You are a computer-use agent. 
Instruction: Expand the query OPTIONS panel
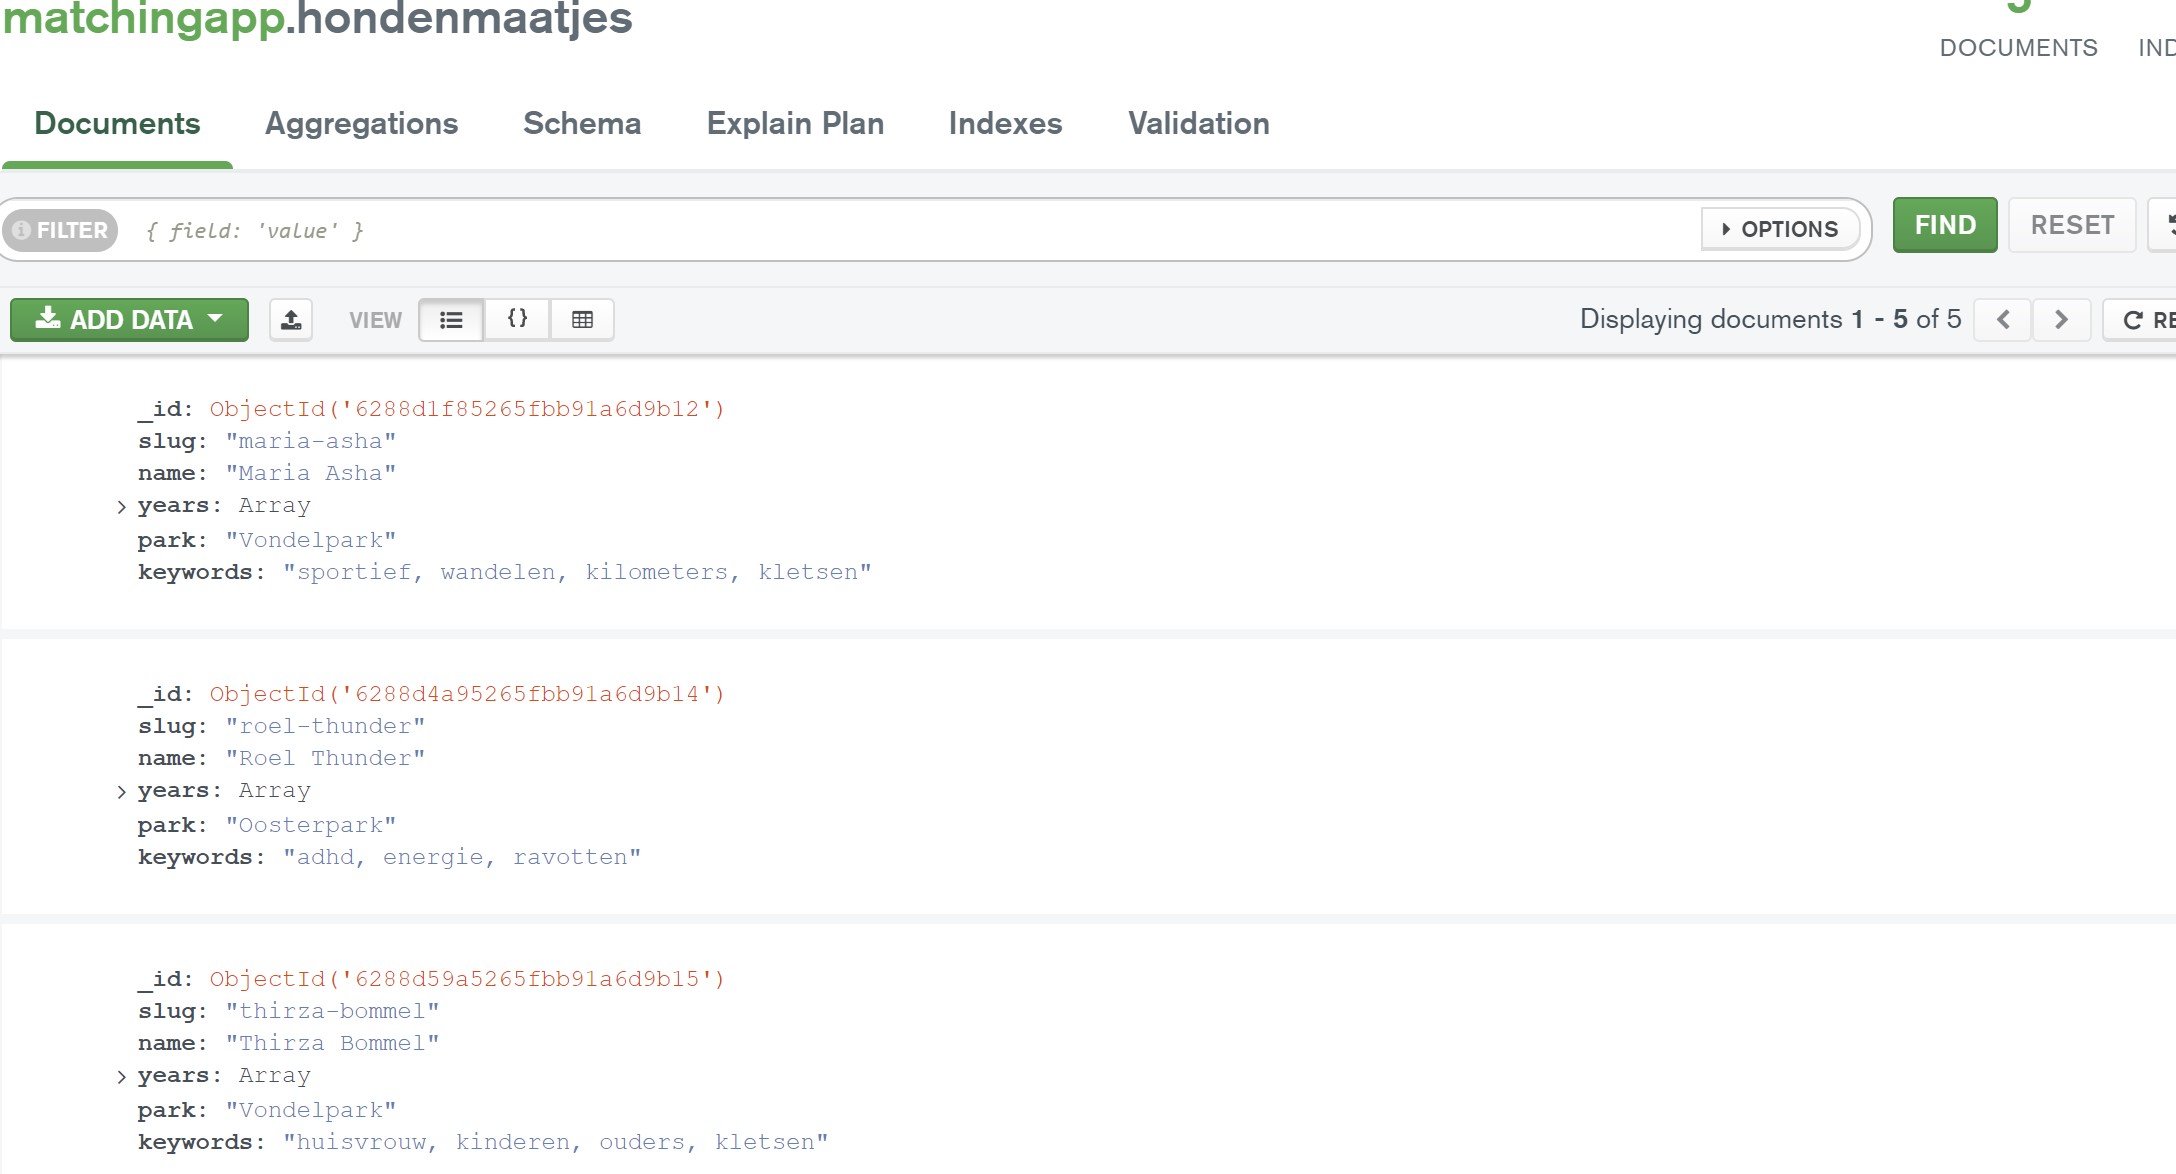(x=1780, y=229)
